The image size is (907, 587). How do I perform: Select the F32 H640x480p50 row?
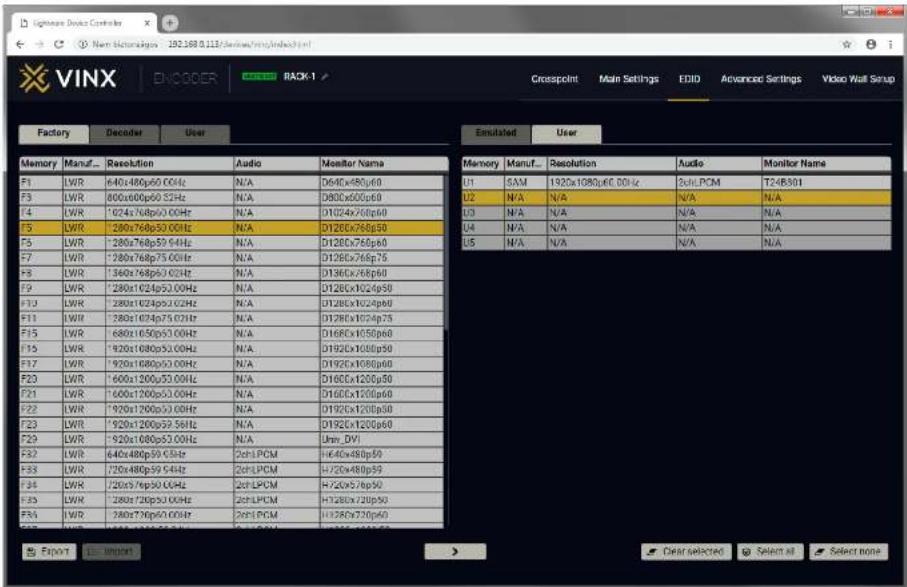click(231, 455)
